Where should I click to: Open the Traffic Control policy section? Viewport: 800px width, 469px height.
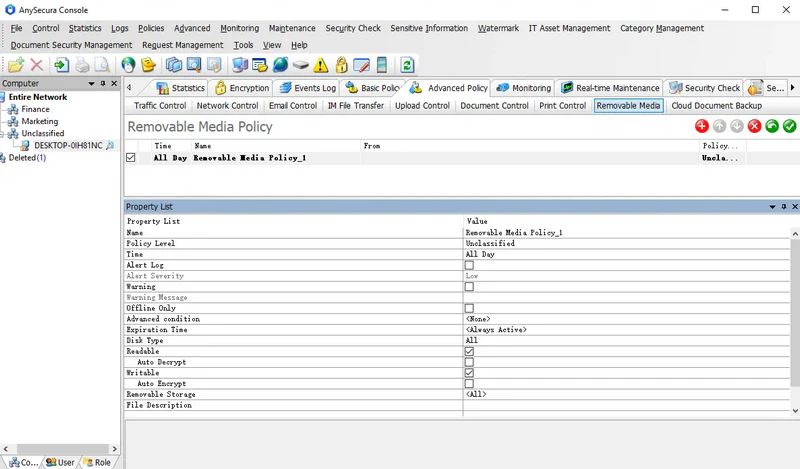(x=160, y=106)
